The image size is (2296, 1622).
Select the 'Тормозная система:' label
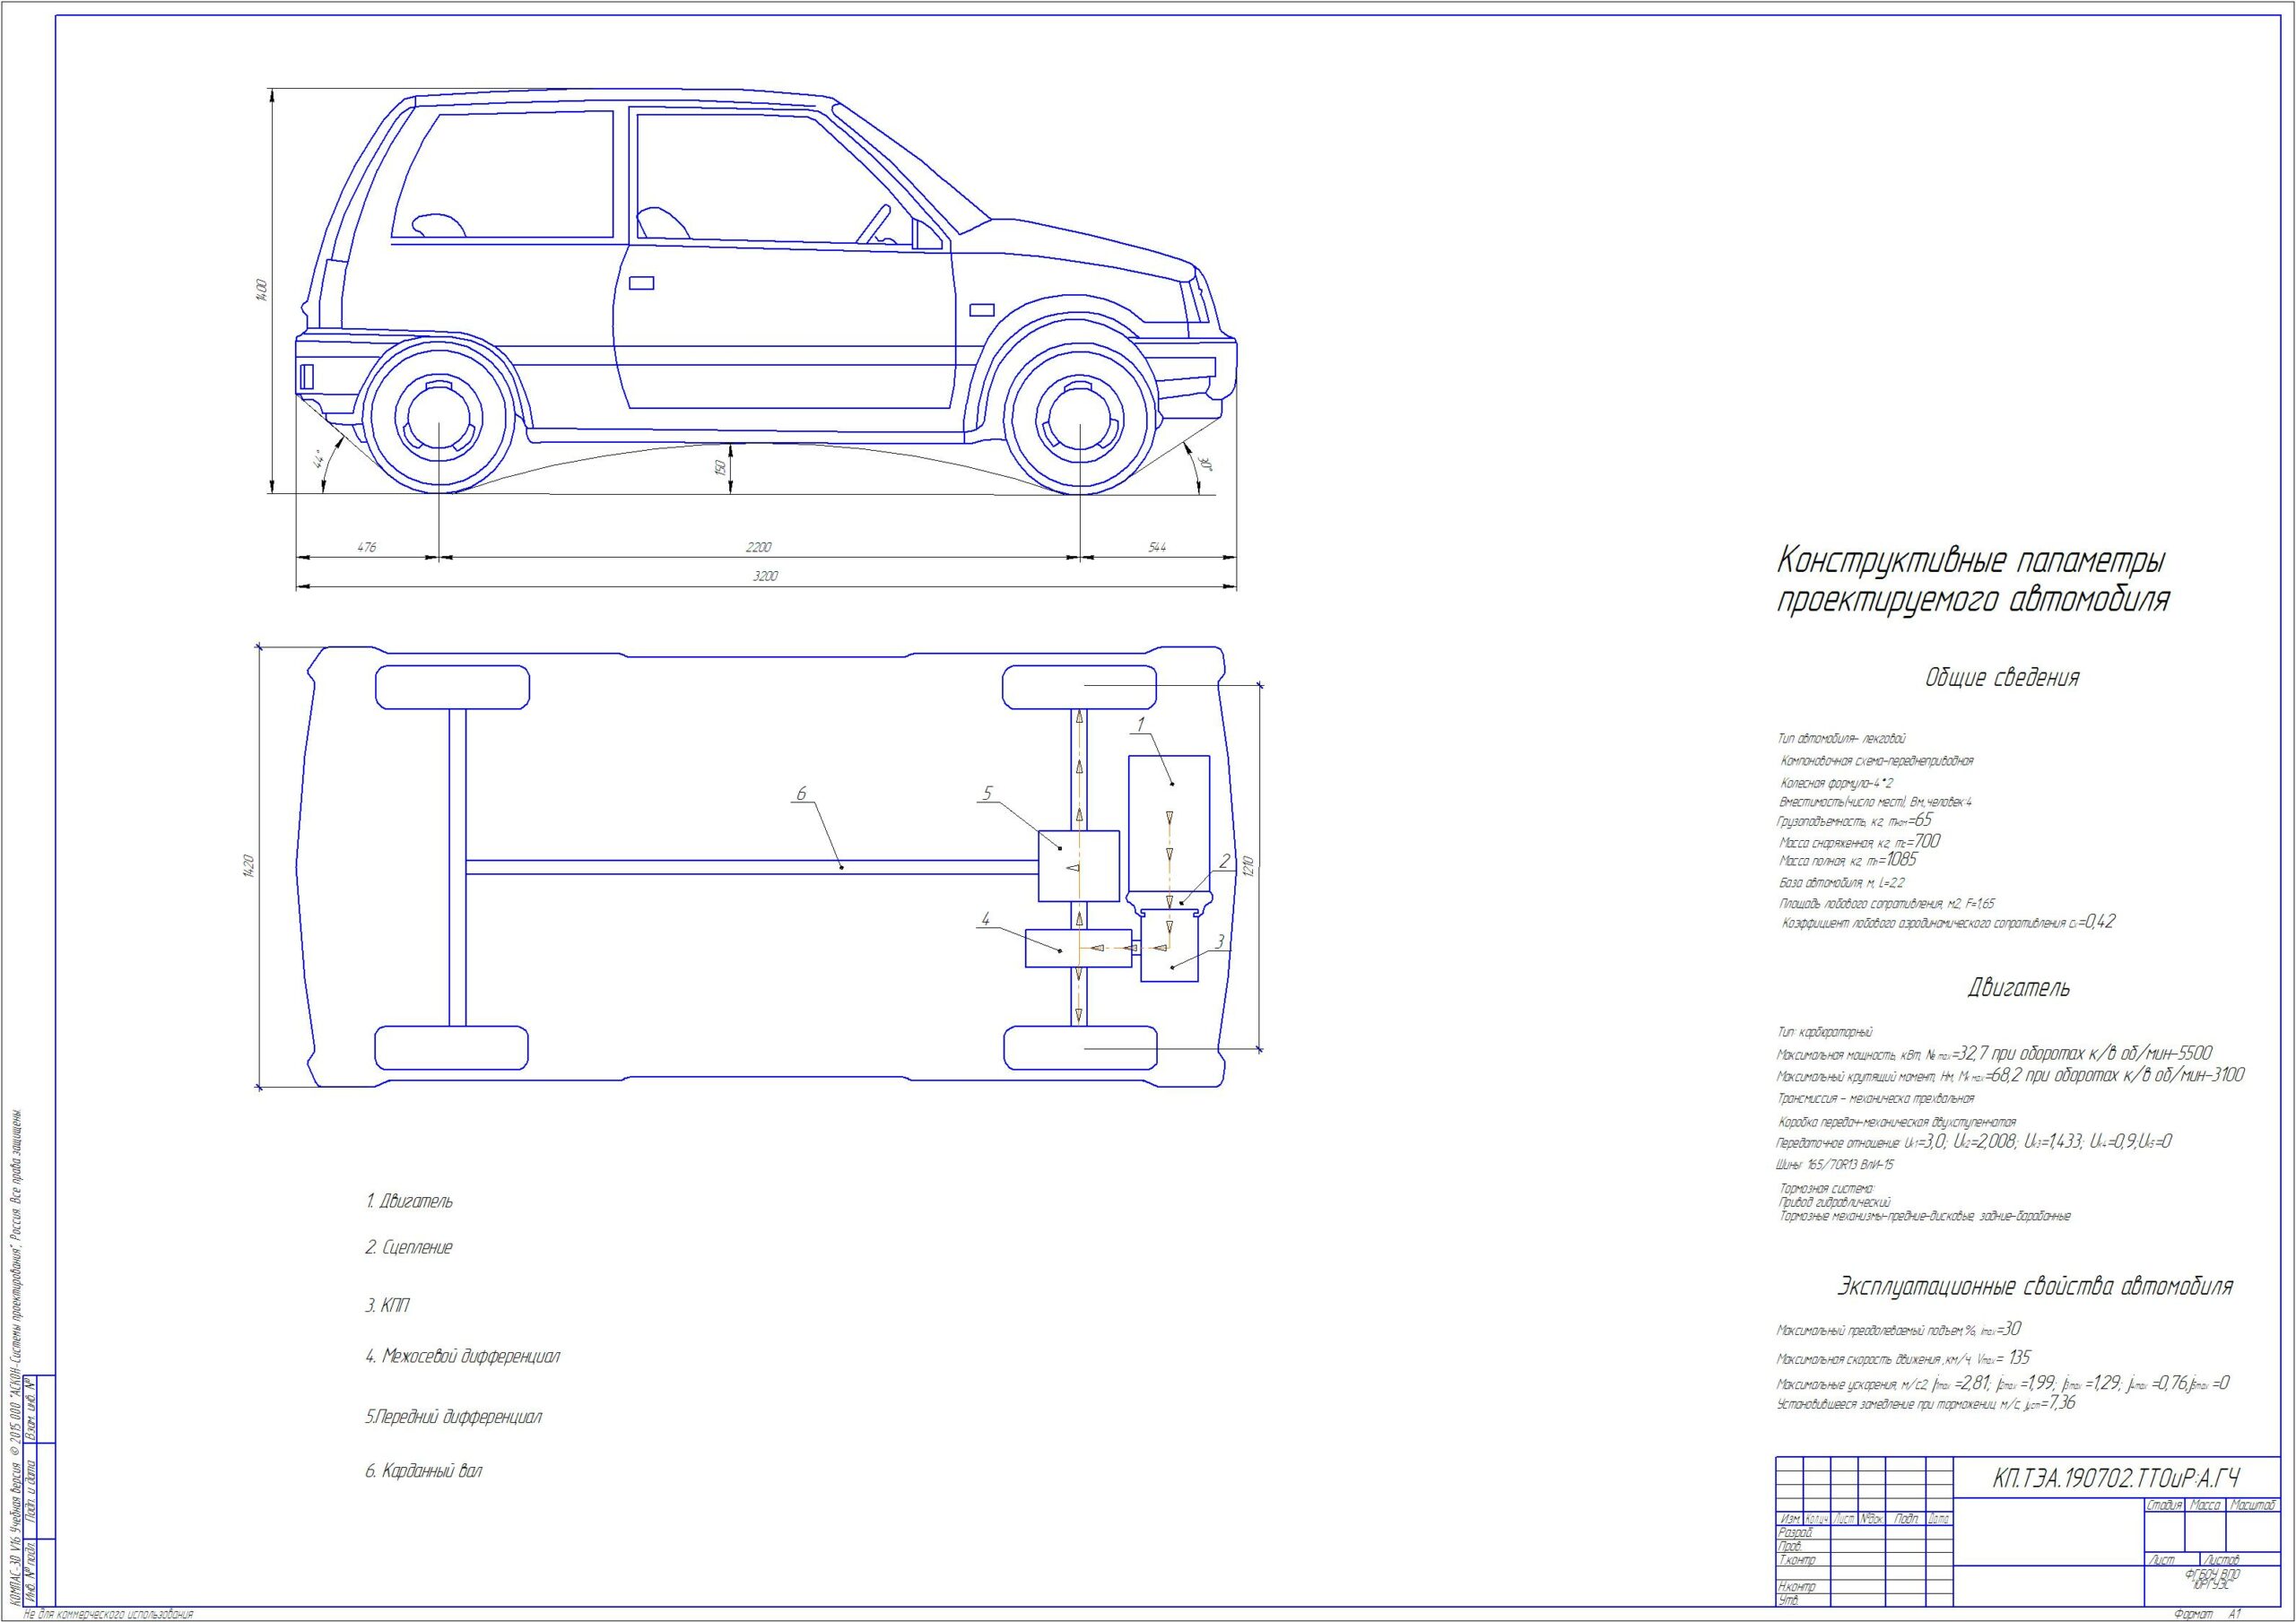click(x=1828, y=1188)
